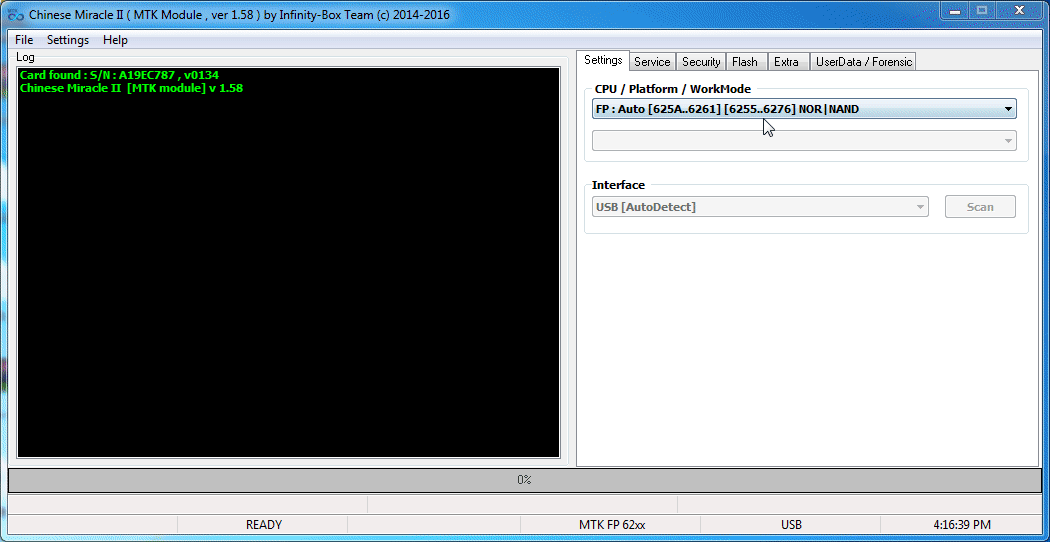Click the USB status bar entry
Screen dimensions: 1050x542
click(x=791, y=525)
